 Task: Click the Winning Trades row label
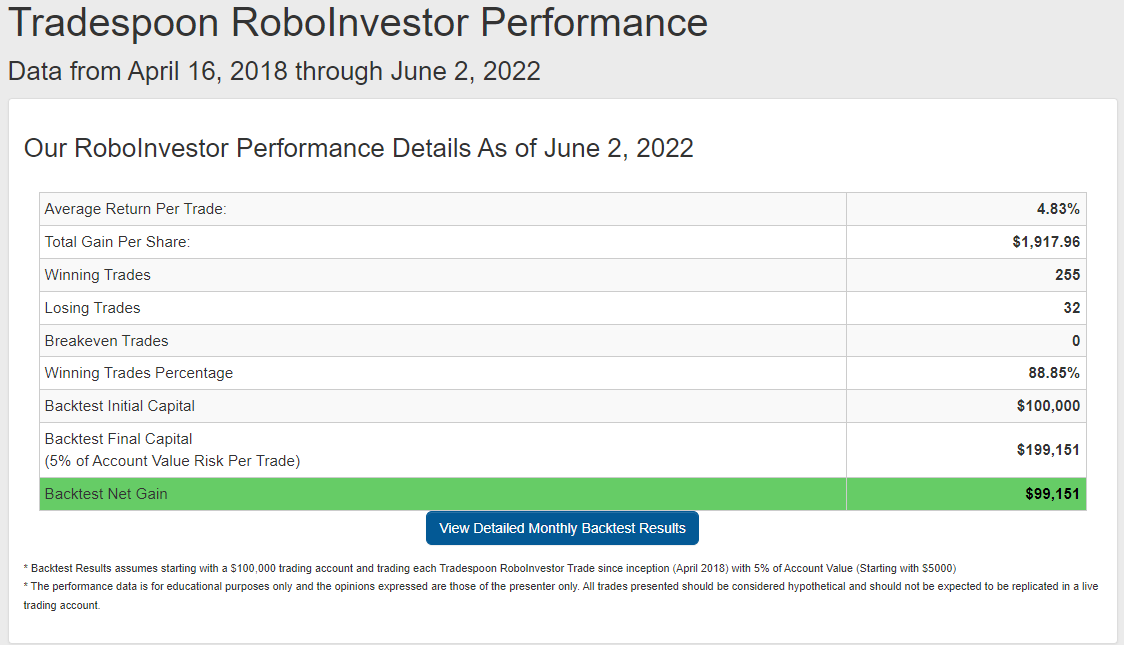(x=98, y=275)
